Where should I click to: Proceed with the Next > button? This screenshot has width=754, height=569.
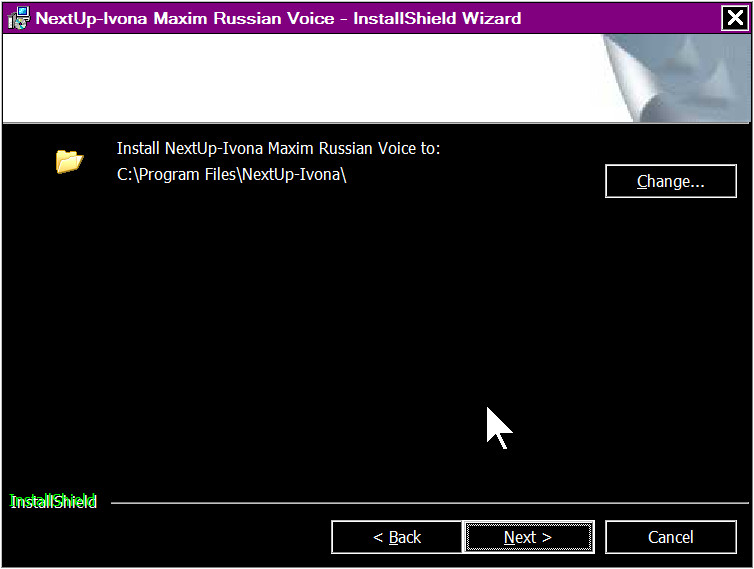click(528, 537)
